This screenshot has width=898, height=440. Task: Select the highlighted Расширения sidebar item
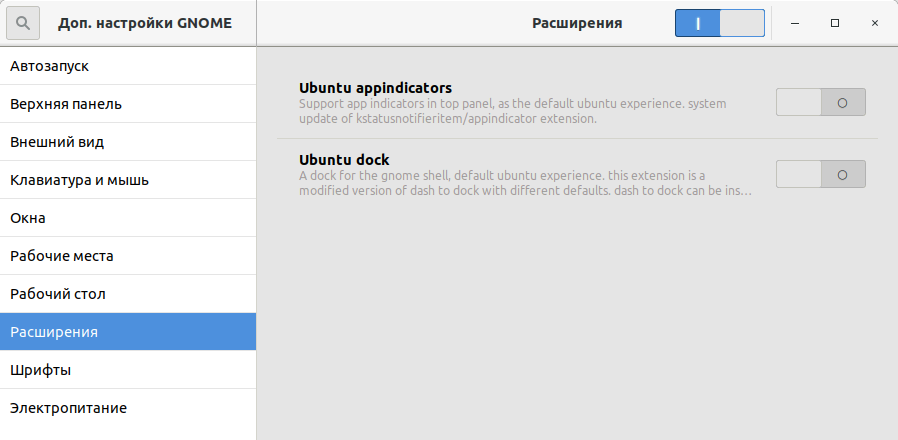click(x=128, y=332)
